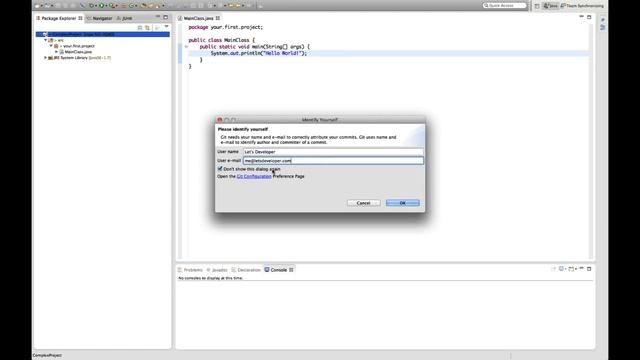Click Open Console icon in Console toolbar
This screenshot has width=640, height=360.
(571, 269)
